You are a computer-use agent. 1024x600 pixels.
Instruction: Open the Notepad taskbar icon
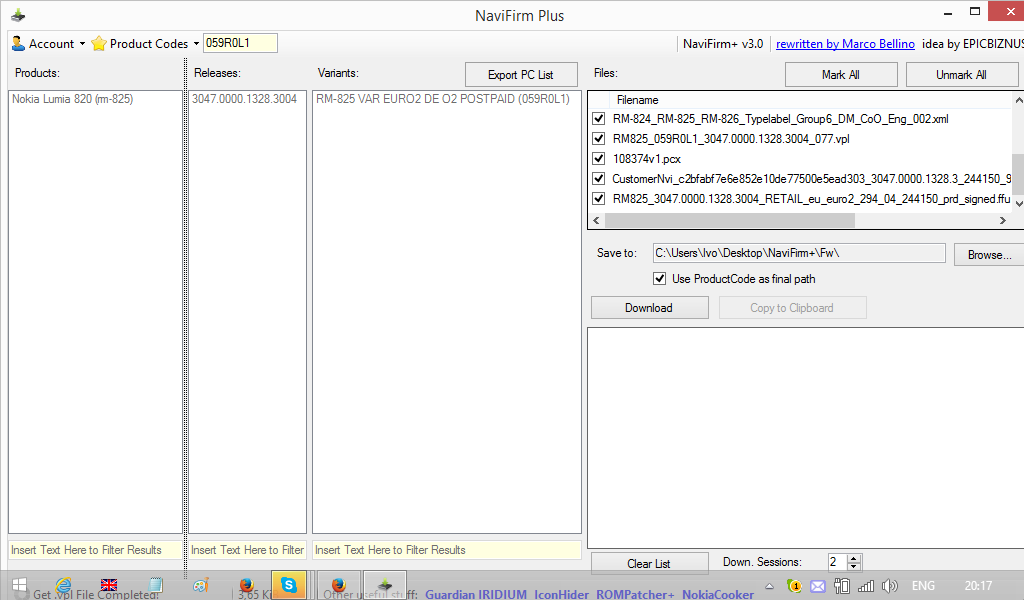[155, 585]
